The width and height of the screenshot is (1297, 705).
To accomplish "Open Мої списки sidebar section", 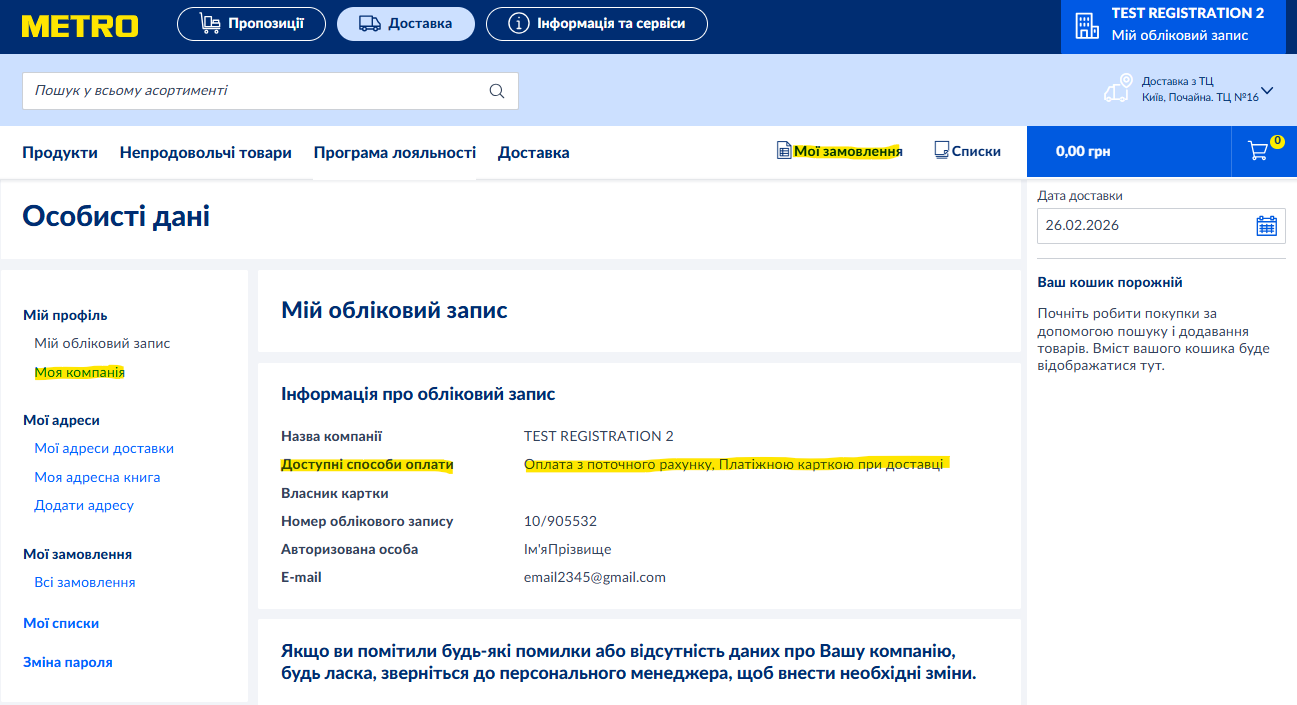I will point(61,623).
